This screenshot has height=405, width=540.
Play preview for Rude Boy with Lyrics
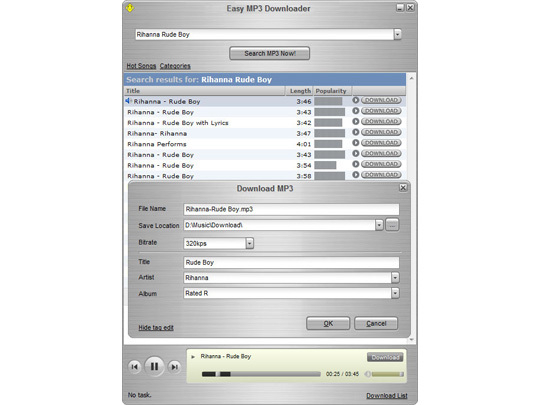click(356, 122)
